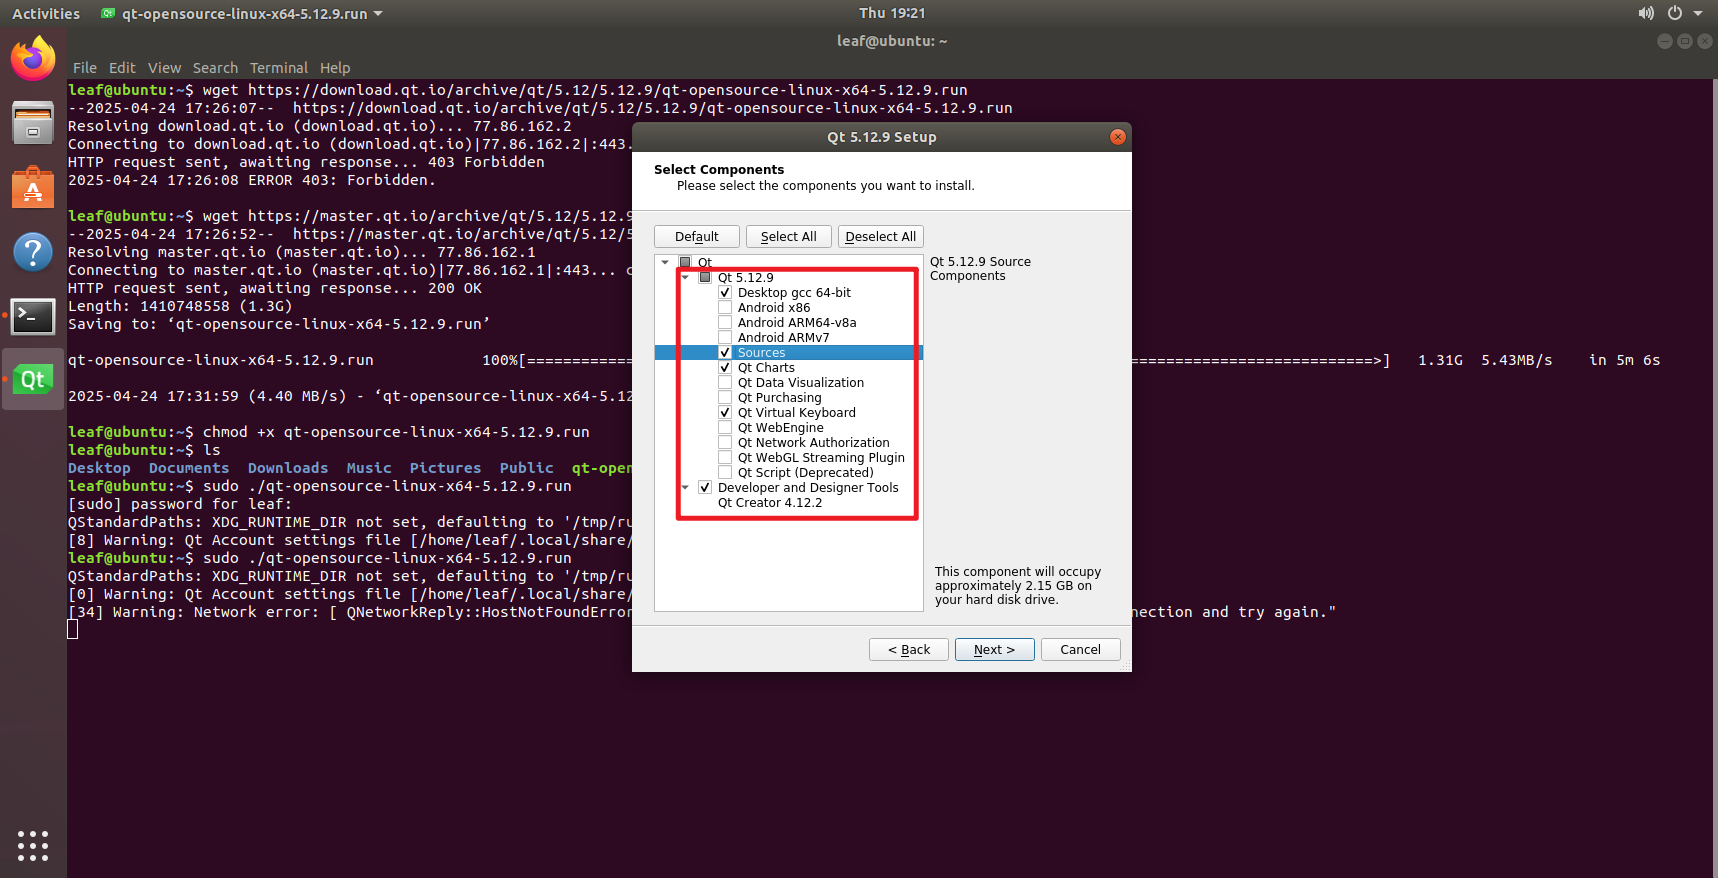
Task: Click the '403 Forbidden' response line in terminal
Action: (x=306, y=162)
